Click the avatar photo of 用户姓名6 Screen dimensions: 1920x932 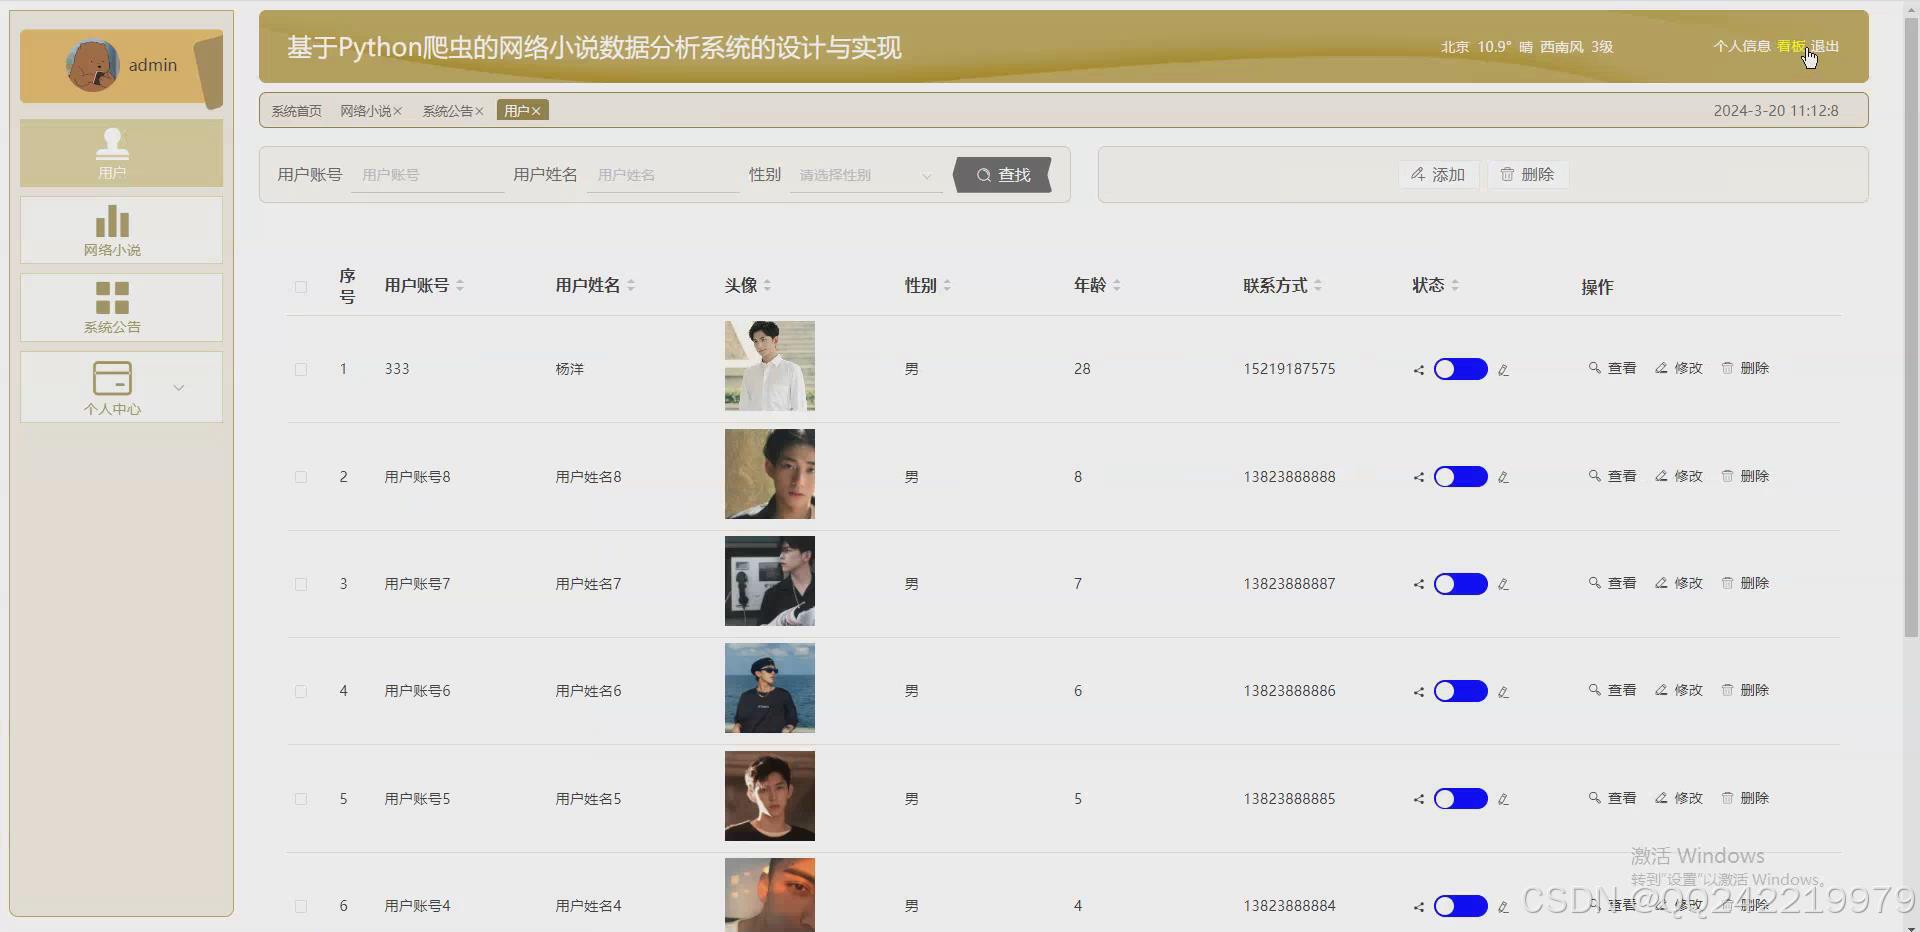(x=770, y=688)
